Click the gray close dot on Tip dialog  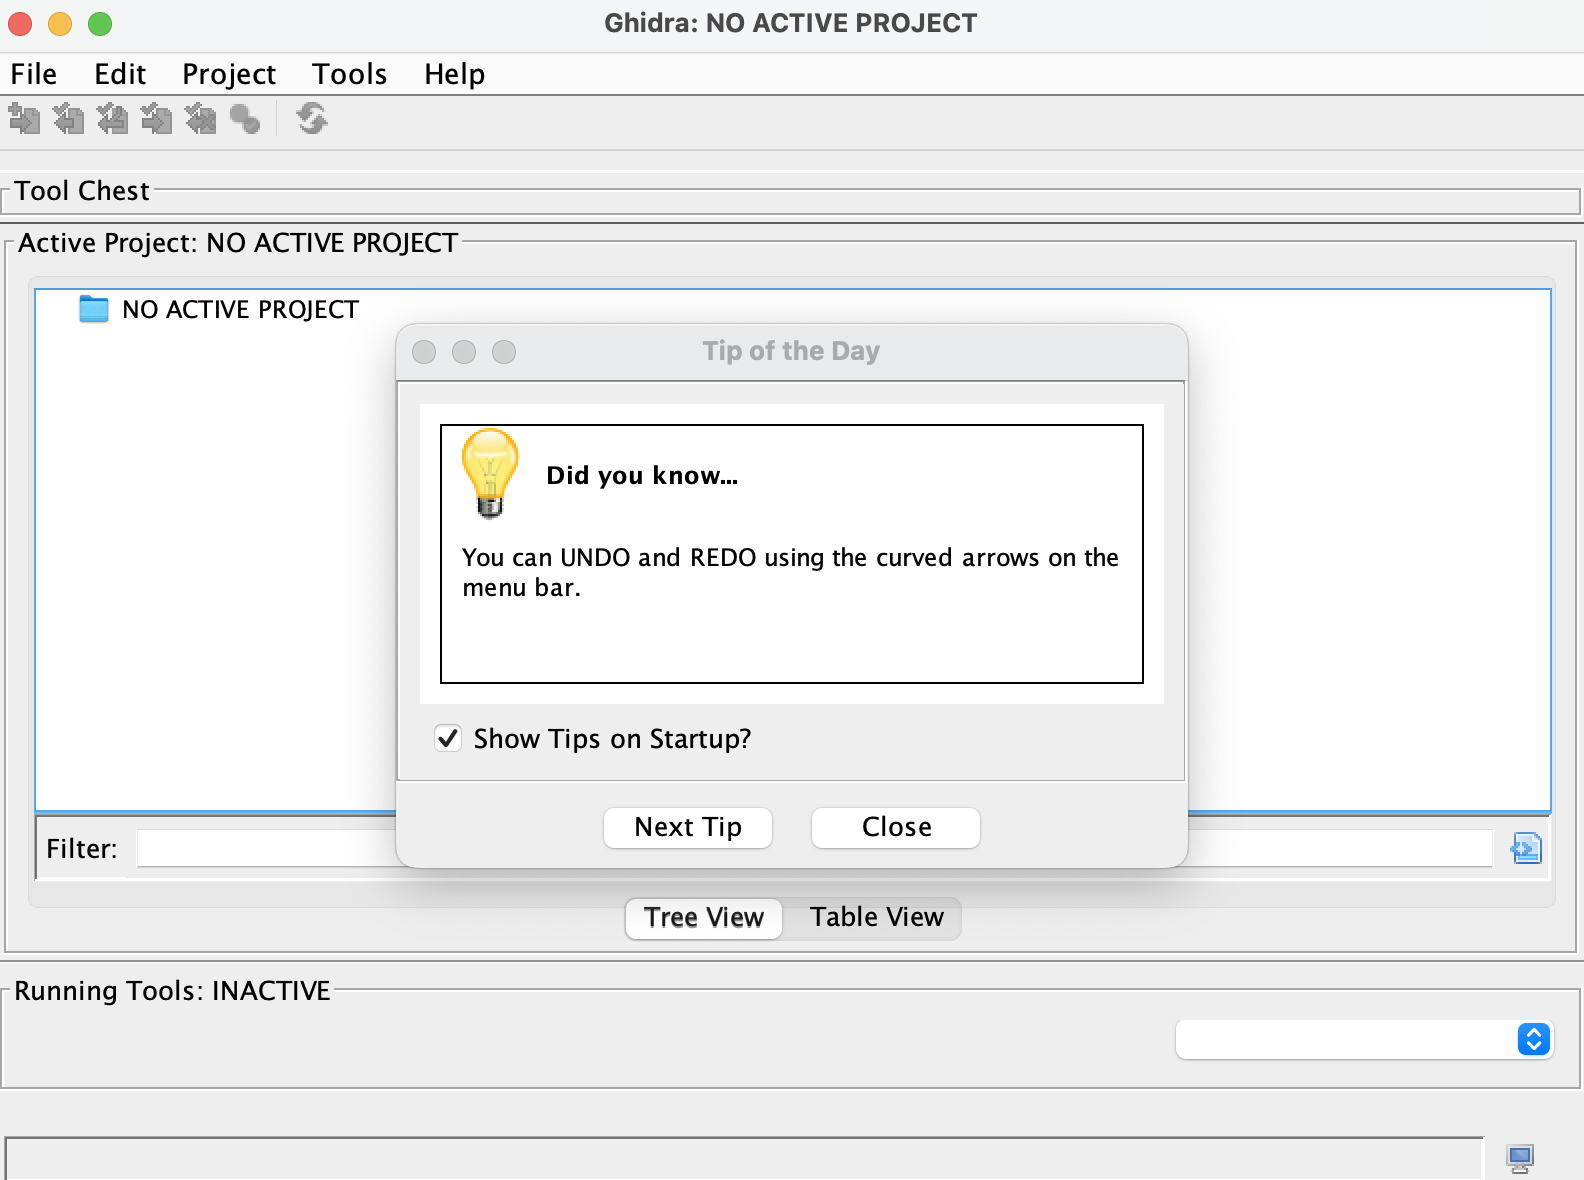[424, 352]
